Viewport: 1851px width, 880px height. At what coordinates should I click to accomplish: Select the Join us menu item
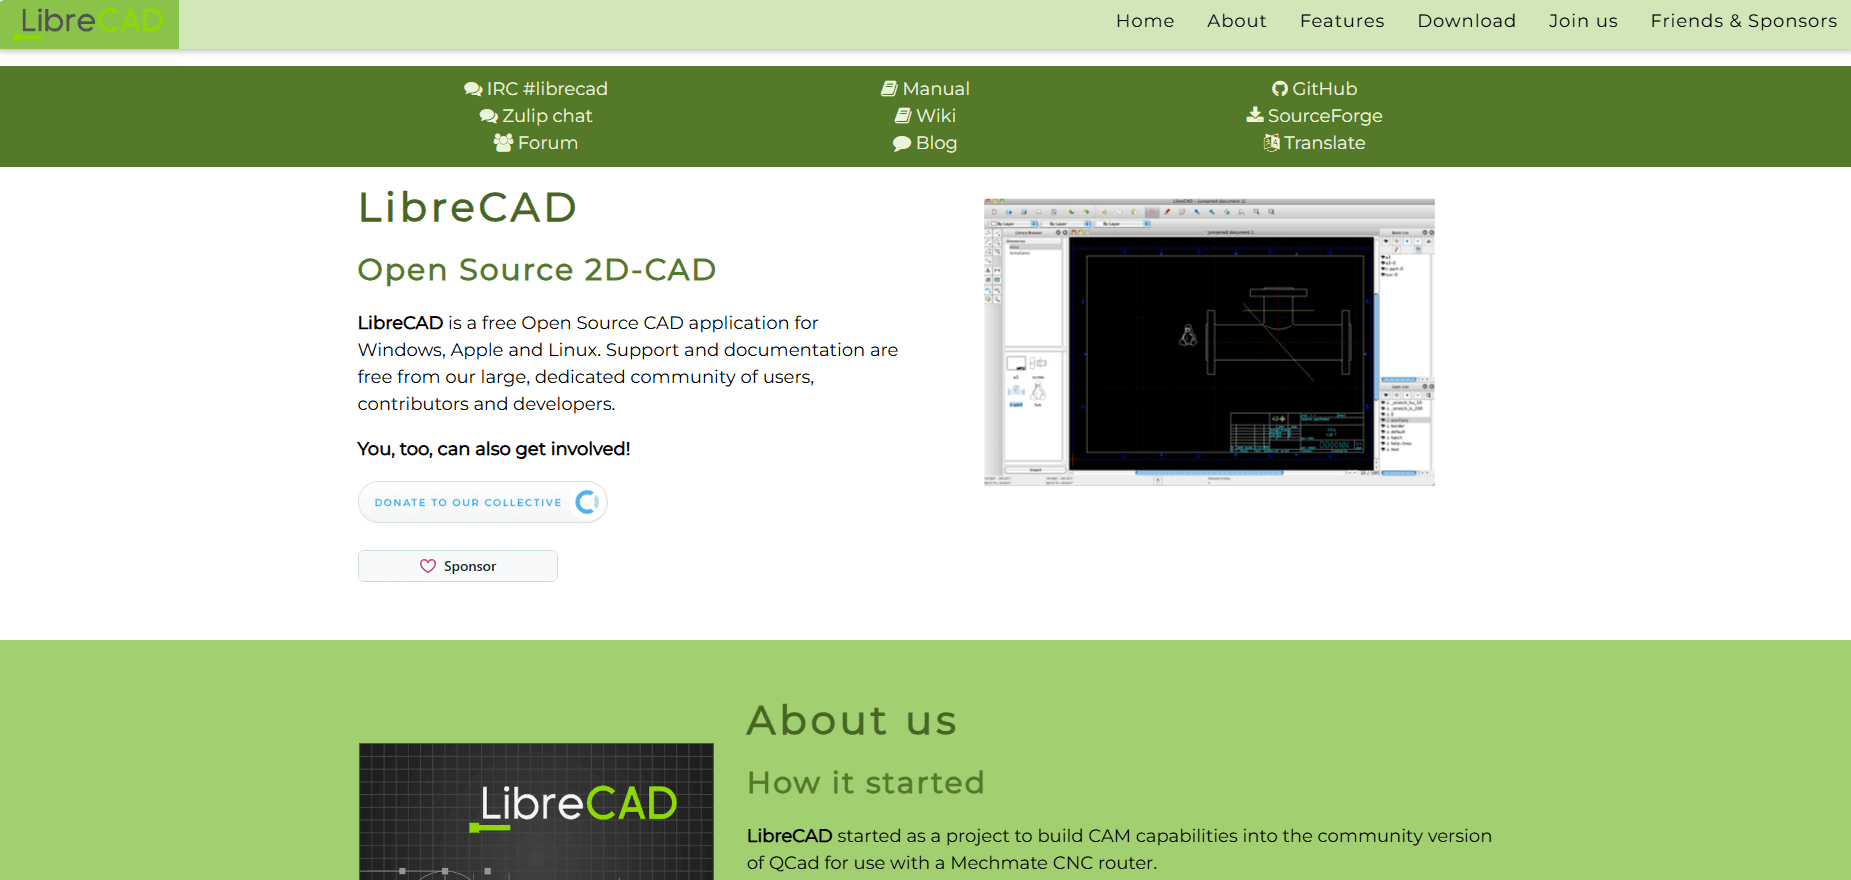point(1583,21)
